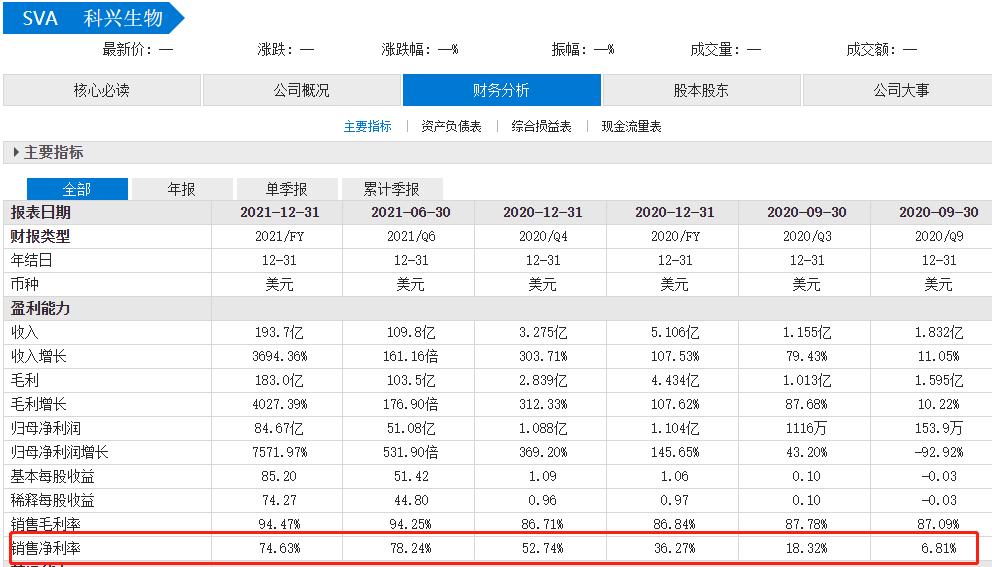Click the 161.16倍 revenue growth value

pos(411,356)
